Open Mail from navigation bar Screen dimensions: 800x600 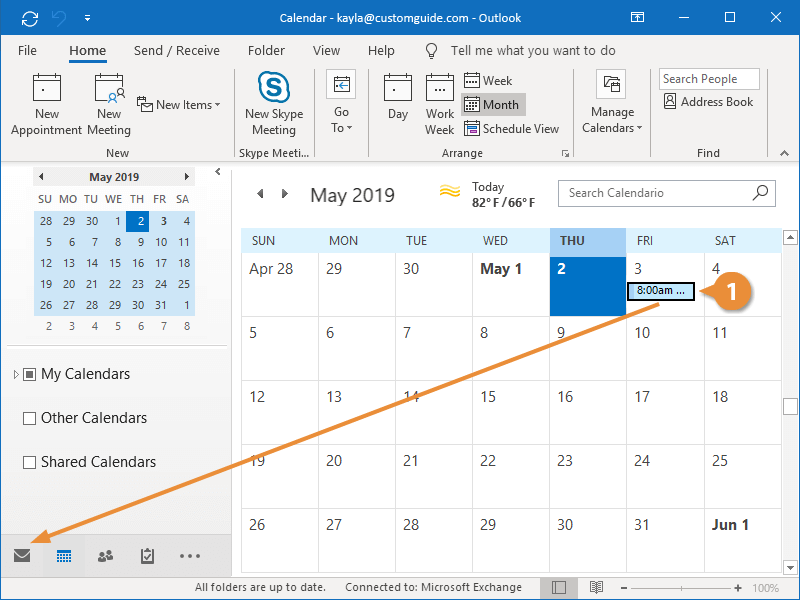click(22, 556)
